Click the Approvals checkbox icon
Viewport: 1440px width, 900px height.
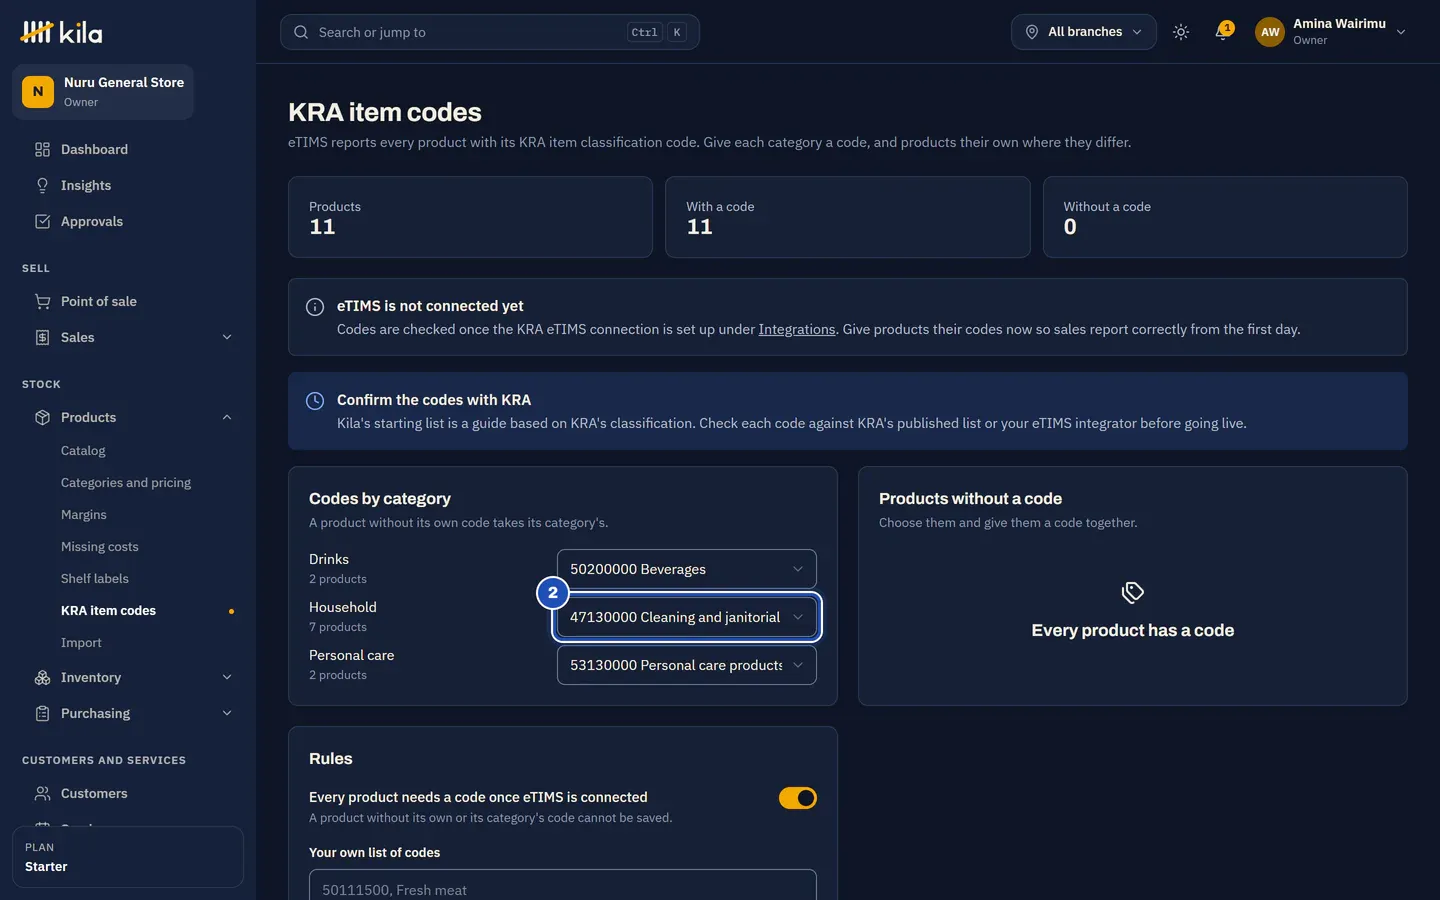(42, 221)
